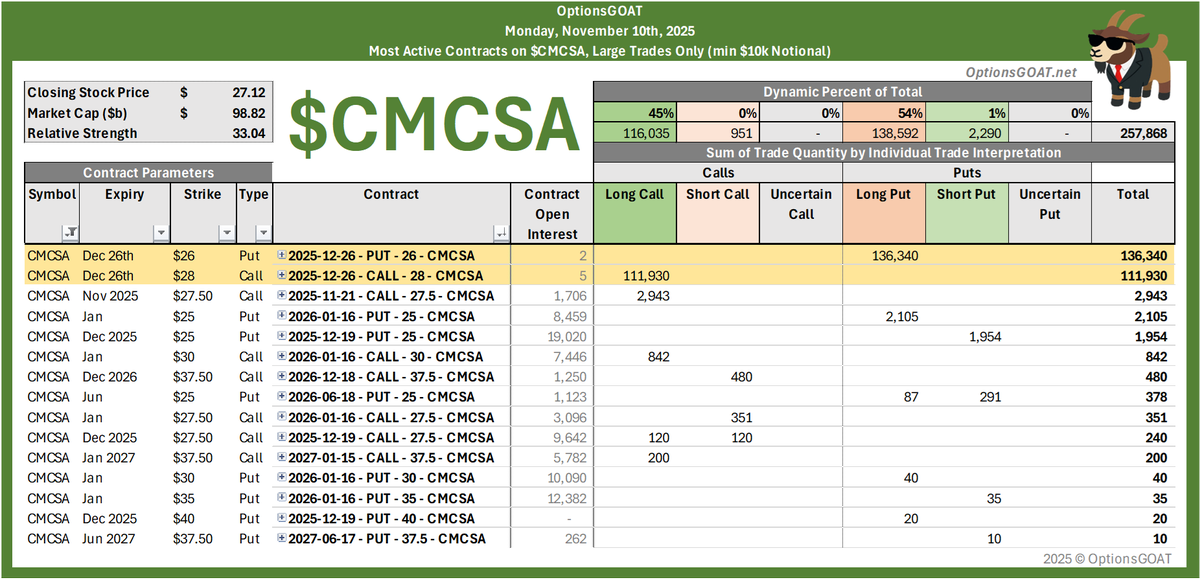The height and width of the screenshot is (579, 1200).
Task: Click the Contract Parameters header
Action: pyautogui.click(x=147, y=173)
